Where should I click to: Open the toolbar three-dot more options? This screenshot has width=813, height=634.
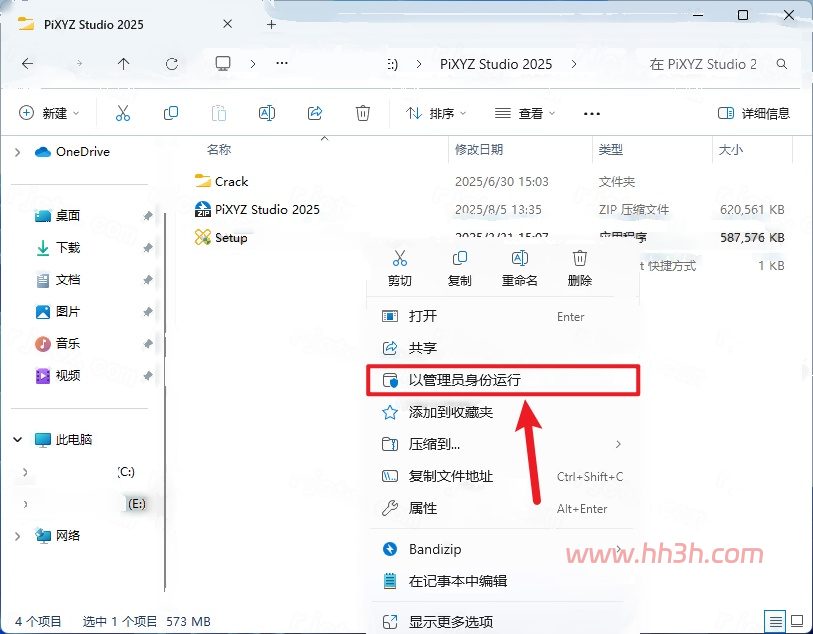click(592, 114)
